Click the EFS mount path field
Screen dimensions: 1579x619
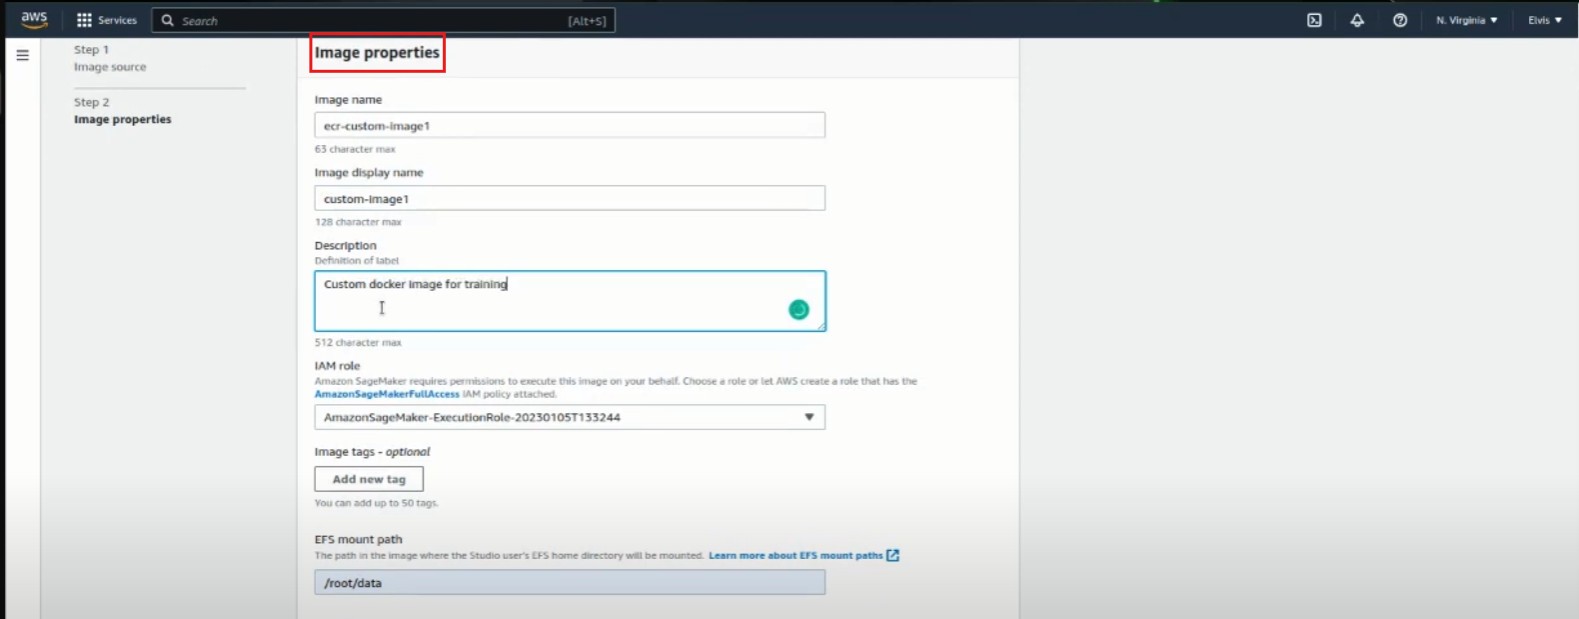tap(569, 582)
